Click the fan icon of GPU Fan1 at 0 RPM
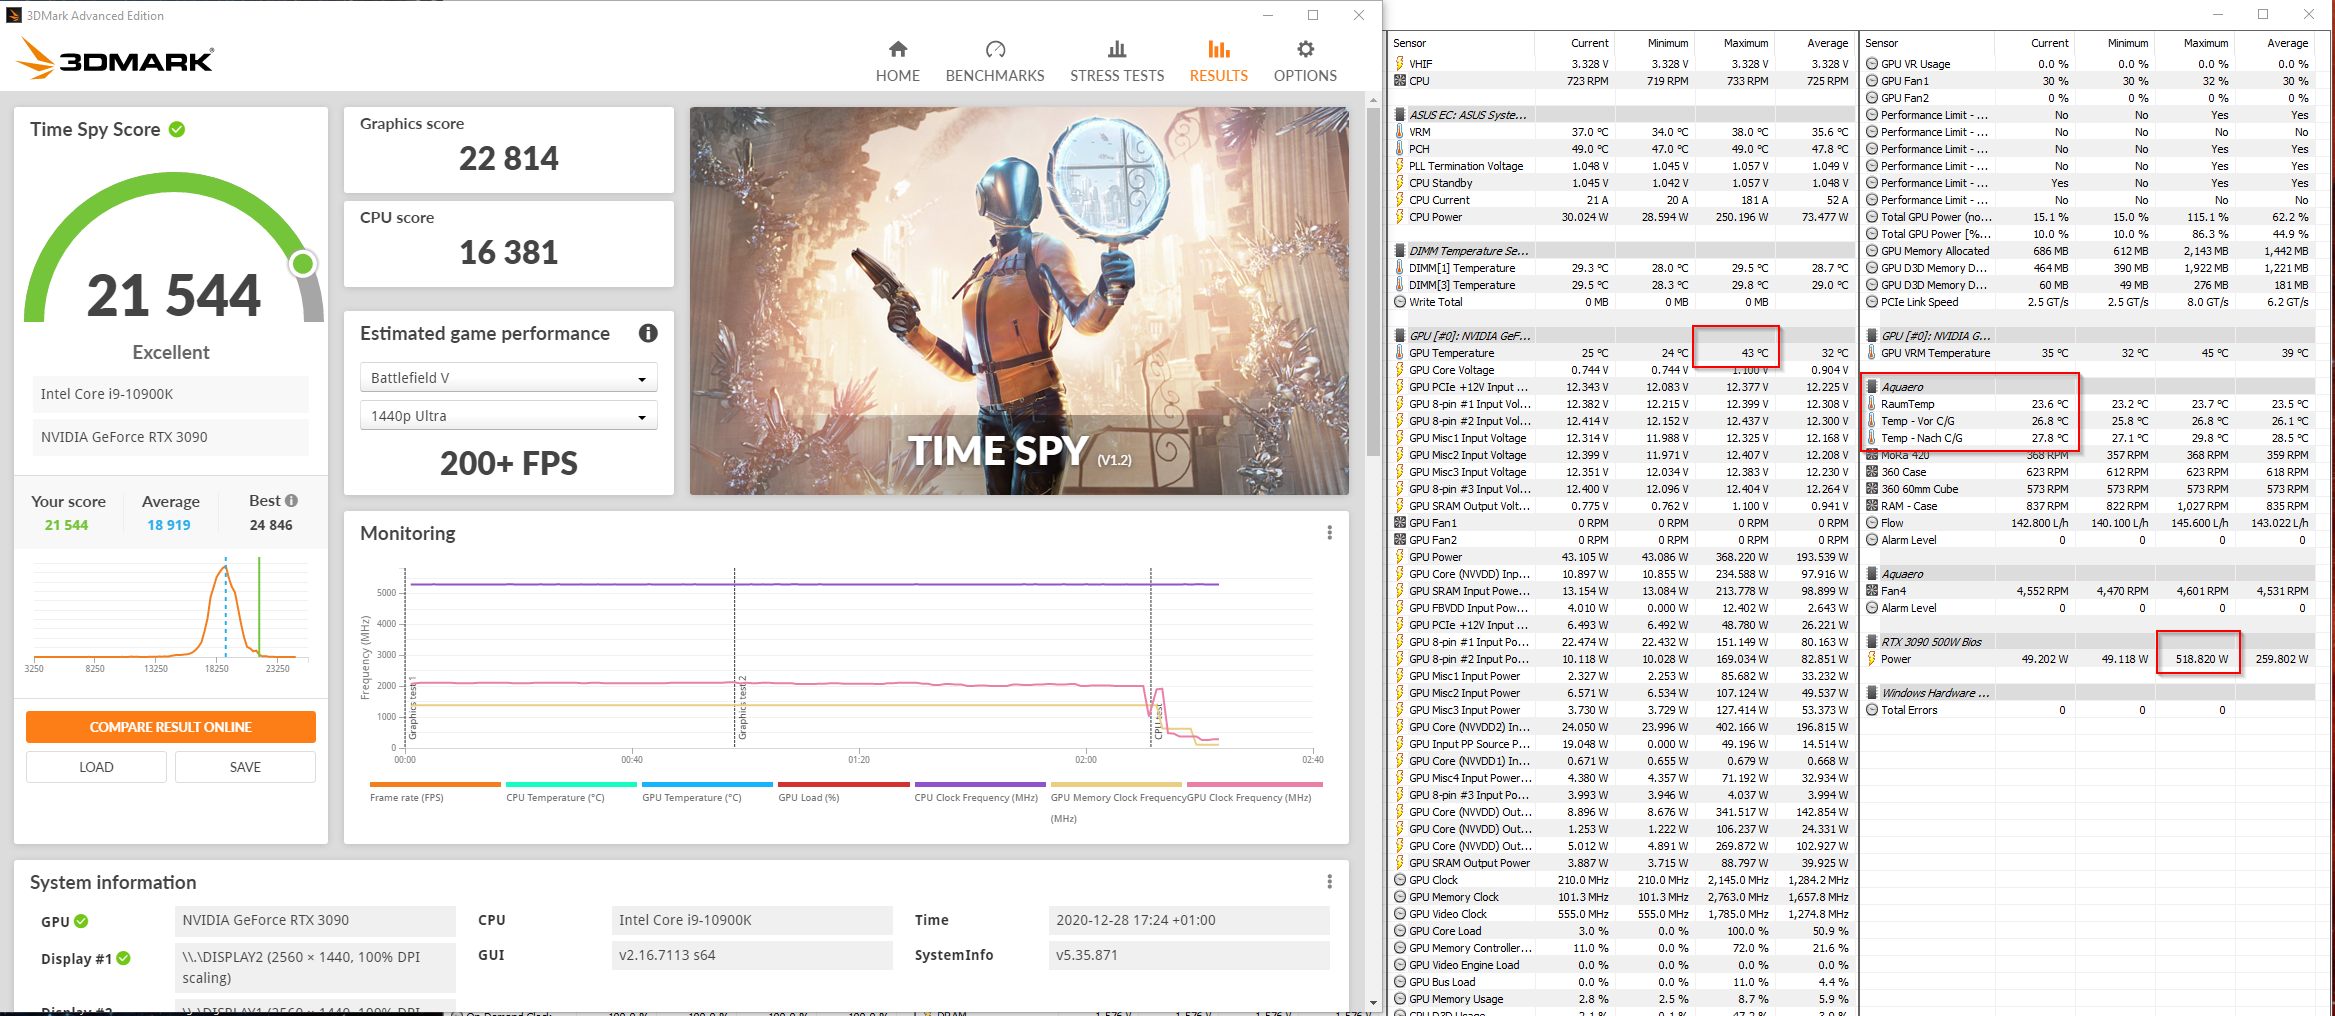The width and height of the screenshot is (2335, 1016). pyautogui.click(x=1400, y=523)
